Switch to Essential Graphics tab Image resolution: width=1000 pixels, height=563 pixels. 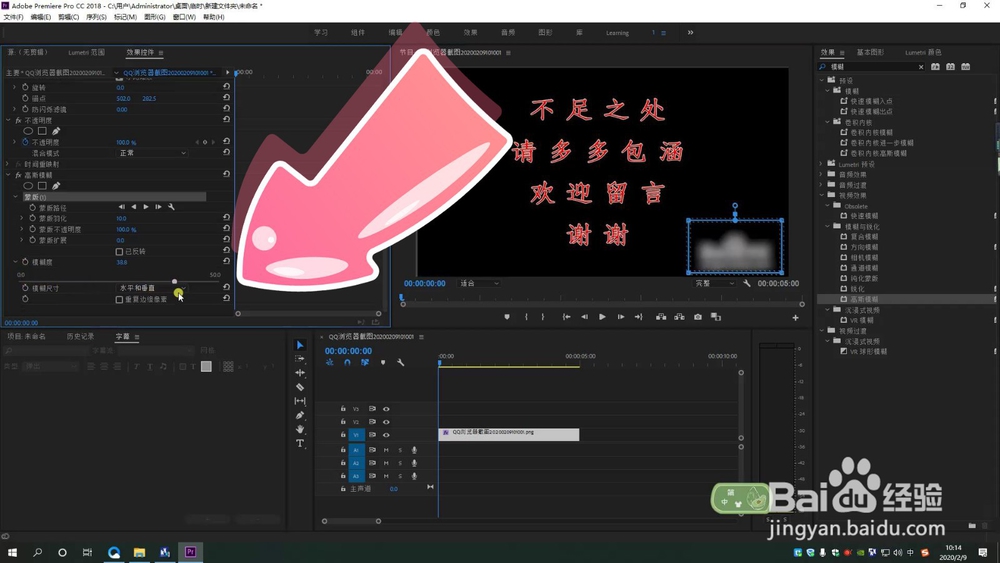(870, 52)
